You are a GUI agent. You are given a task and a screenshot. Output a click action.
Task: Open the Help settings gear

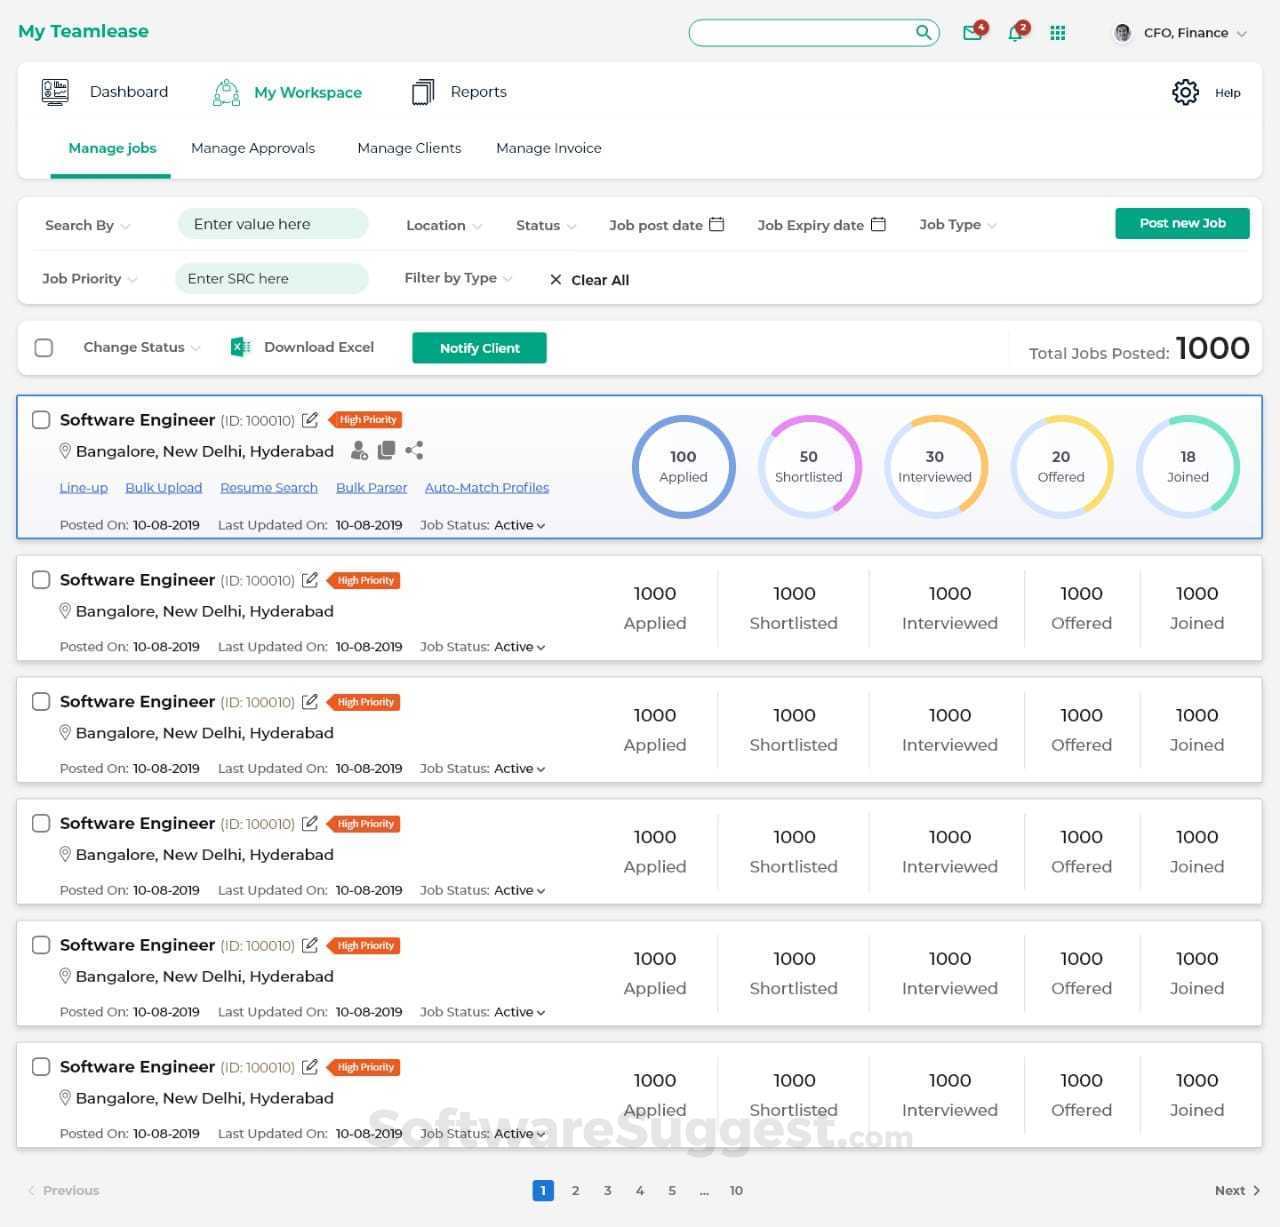(1186, 92)
